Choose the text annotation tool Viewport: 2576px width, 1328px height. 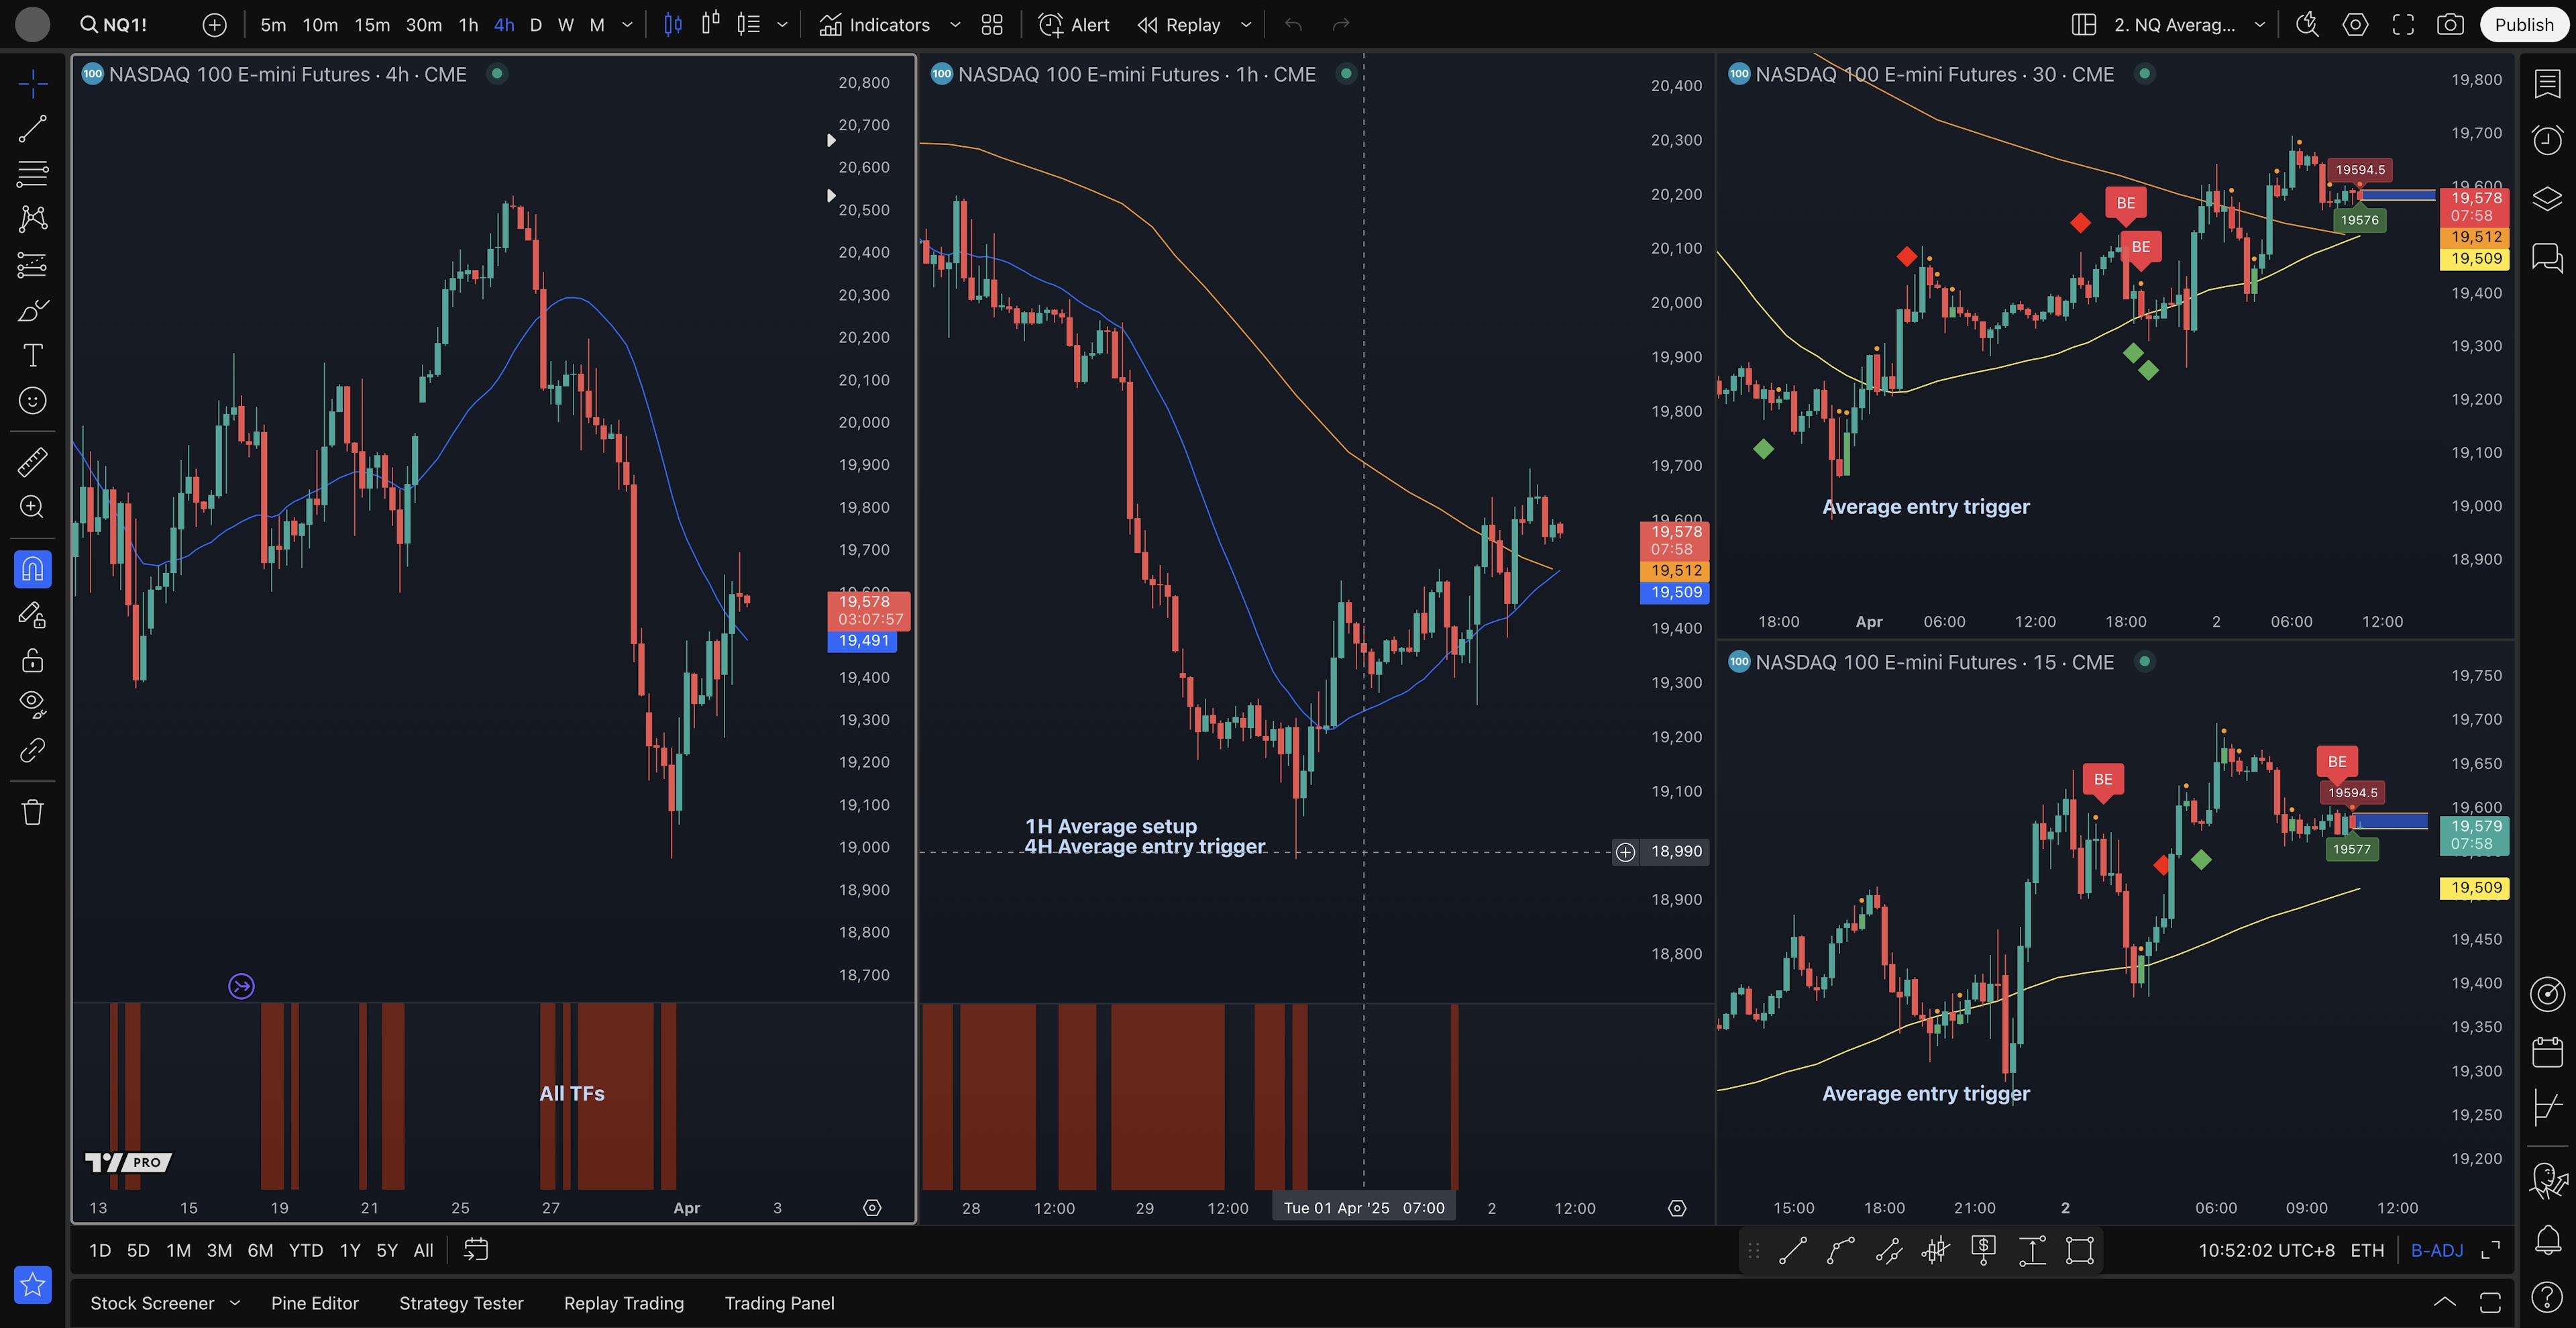32,355
